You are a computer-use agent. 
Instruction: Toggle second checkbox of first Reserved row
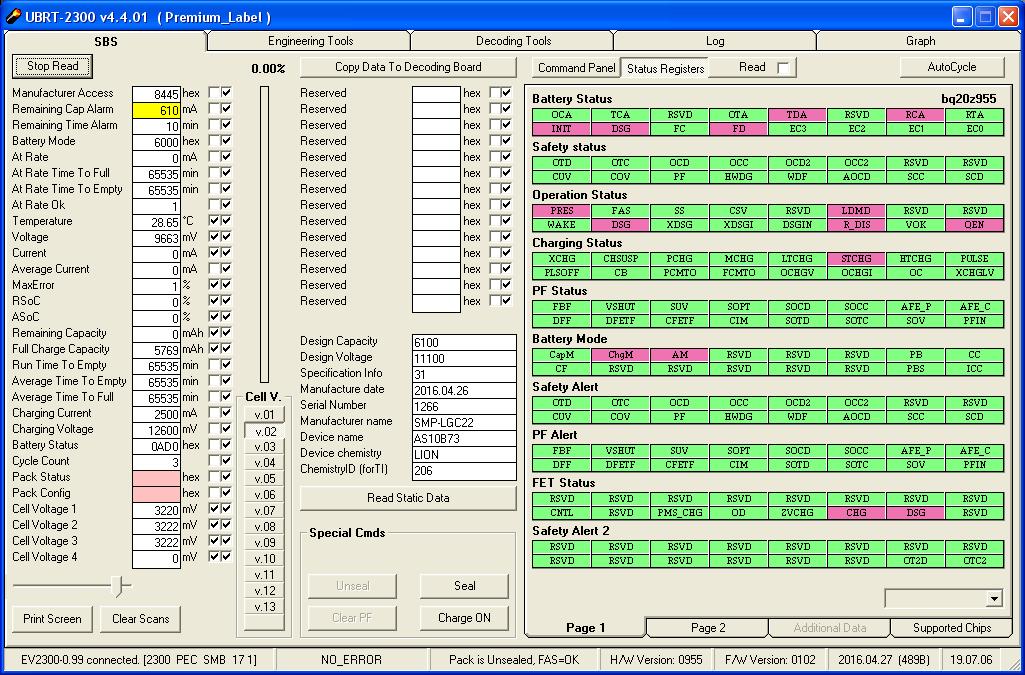click(506, 93)
